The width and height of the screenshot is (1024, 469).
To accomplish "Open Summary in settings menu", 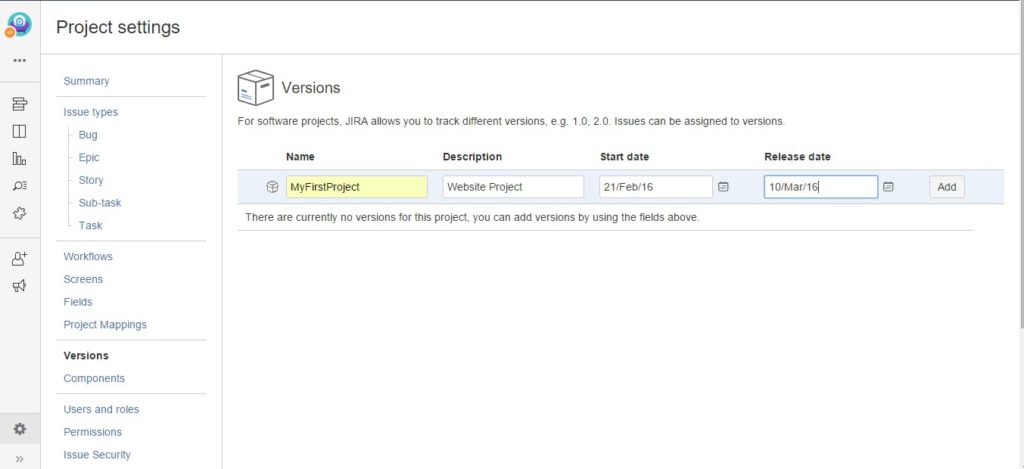I will (x=86, y=81).
